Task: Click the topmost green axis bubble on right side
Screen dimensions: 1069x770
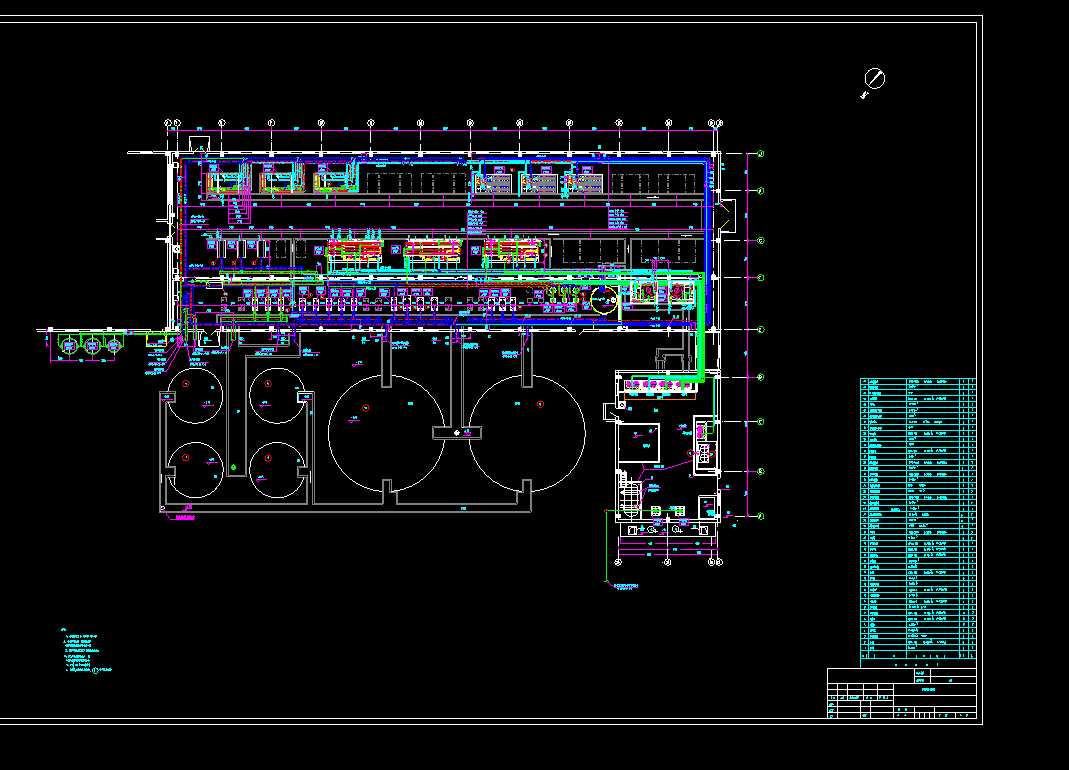Action: [x=761, y=154]
